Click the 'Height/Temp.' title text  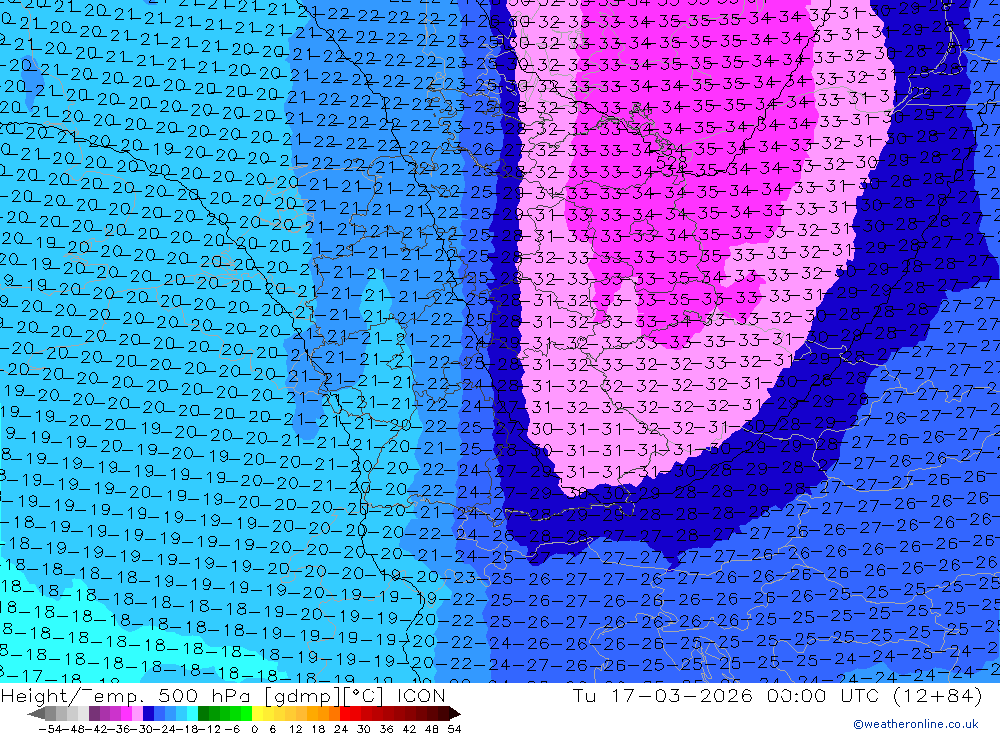click(71, 695)
